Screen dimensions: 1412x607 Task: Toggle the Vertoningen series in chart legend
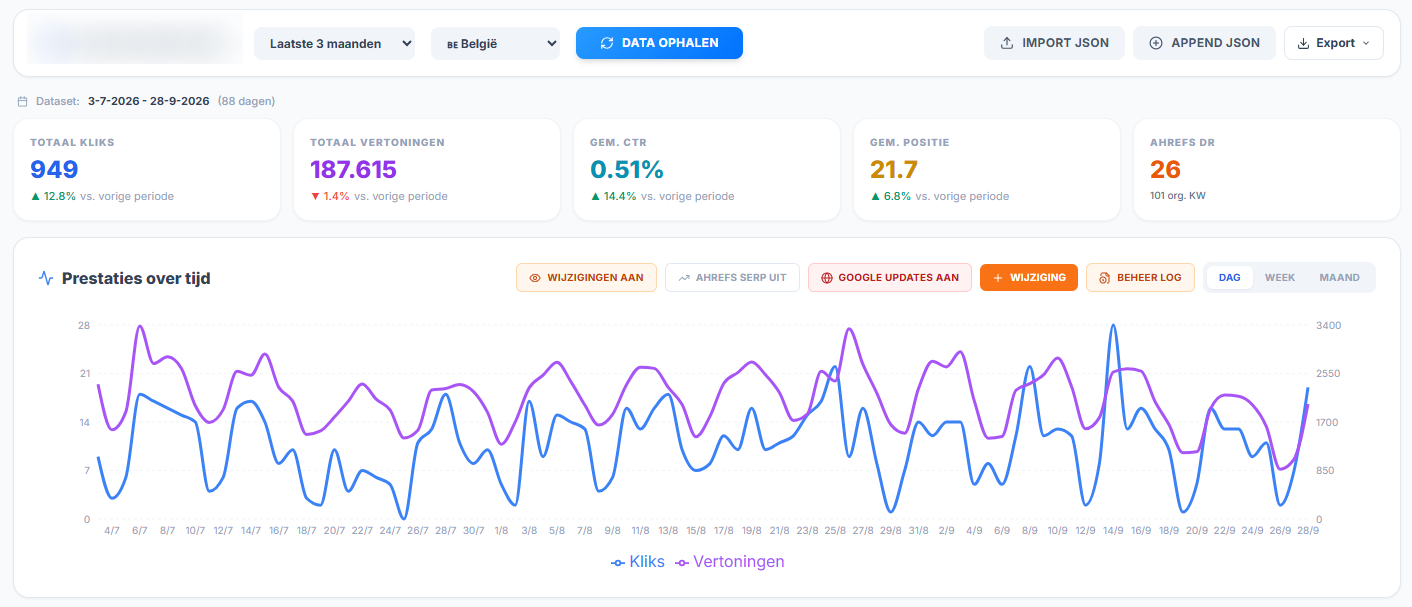coord(731,562)
